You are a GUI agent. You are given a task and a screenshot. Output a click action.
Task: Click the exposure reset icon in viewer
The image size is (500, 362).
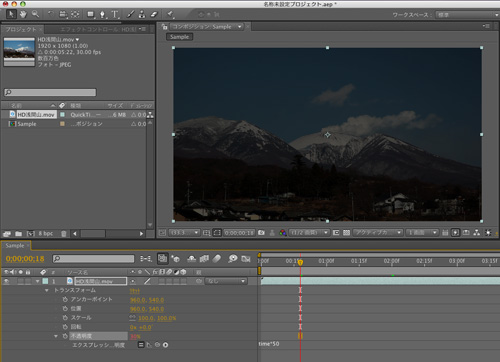pos(488,233)
